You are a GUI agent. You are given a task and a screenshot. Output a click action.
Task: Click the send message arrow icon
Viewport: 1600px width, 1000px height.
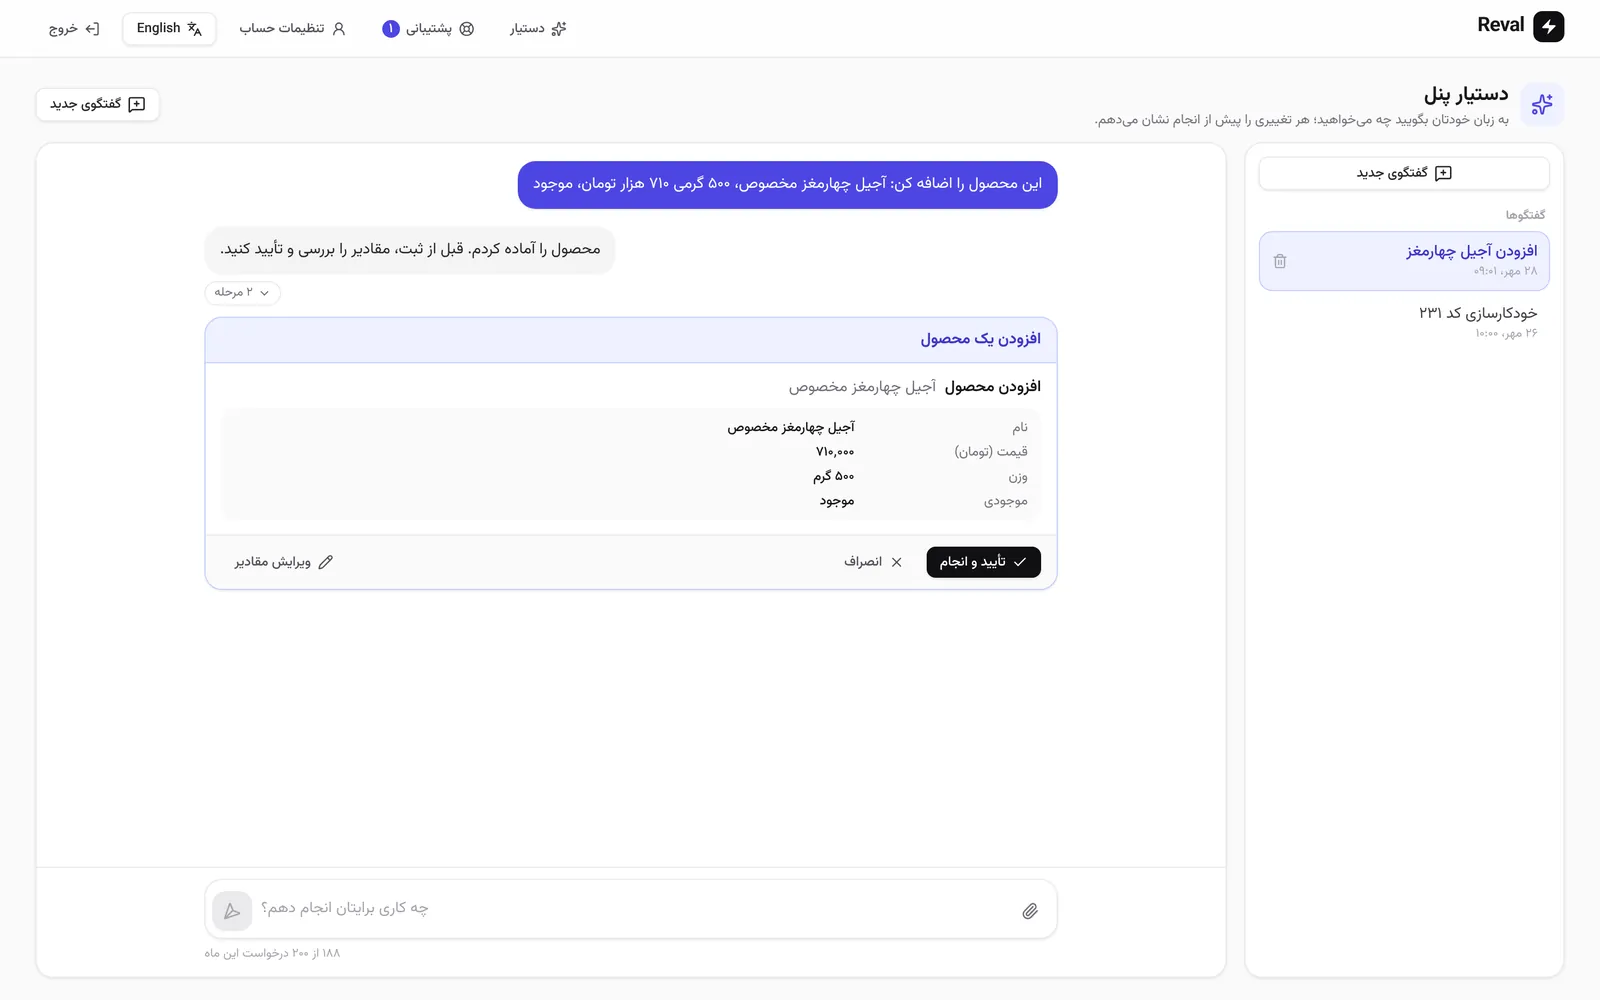pos(232,911)
